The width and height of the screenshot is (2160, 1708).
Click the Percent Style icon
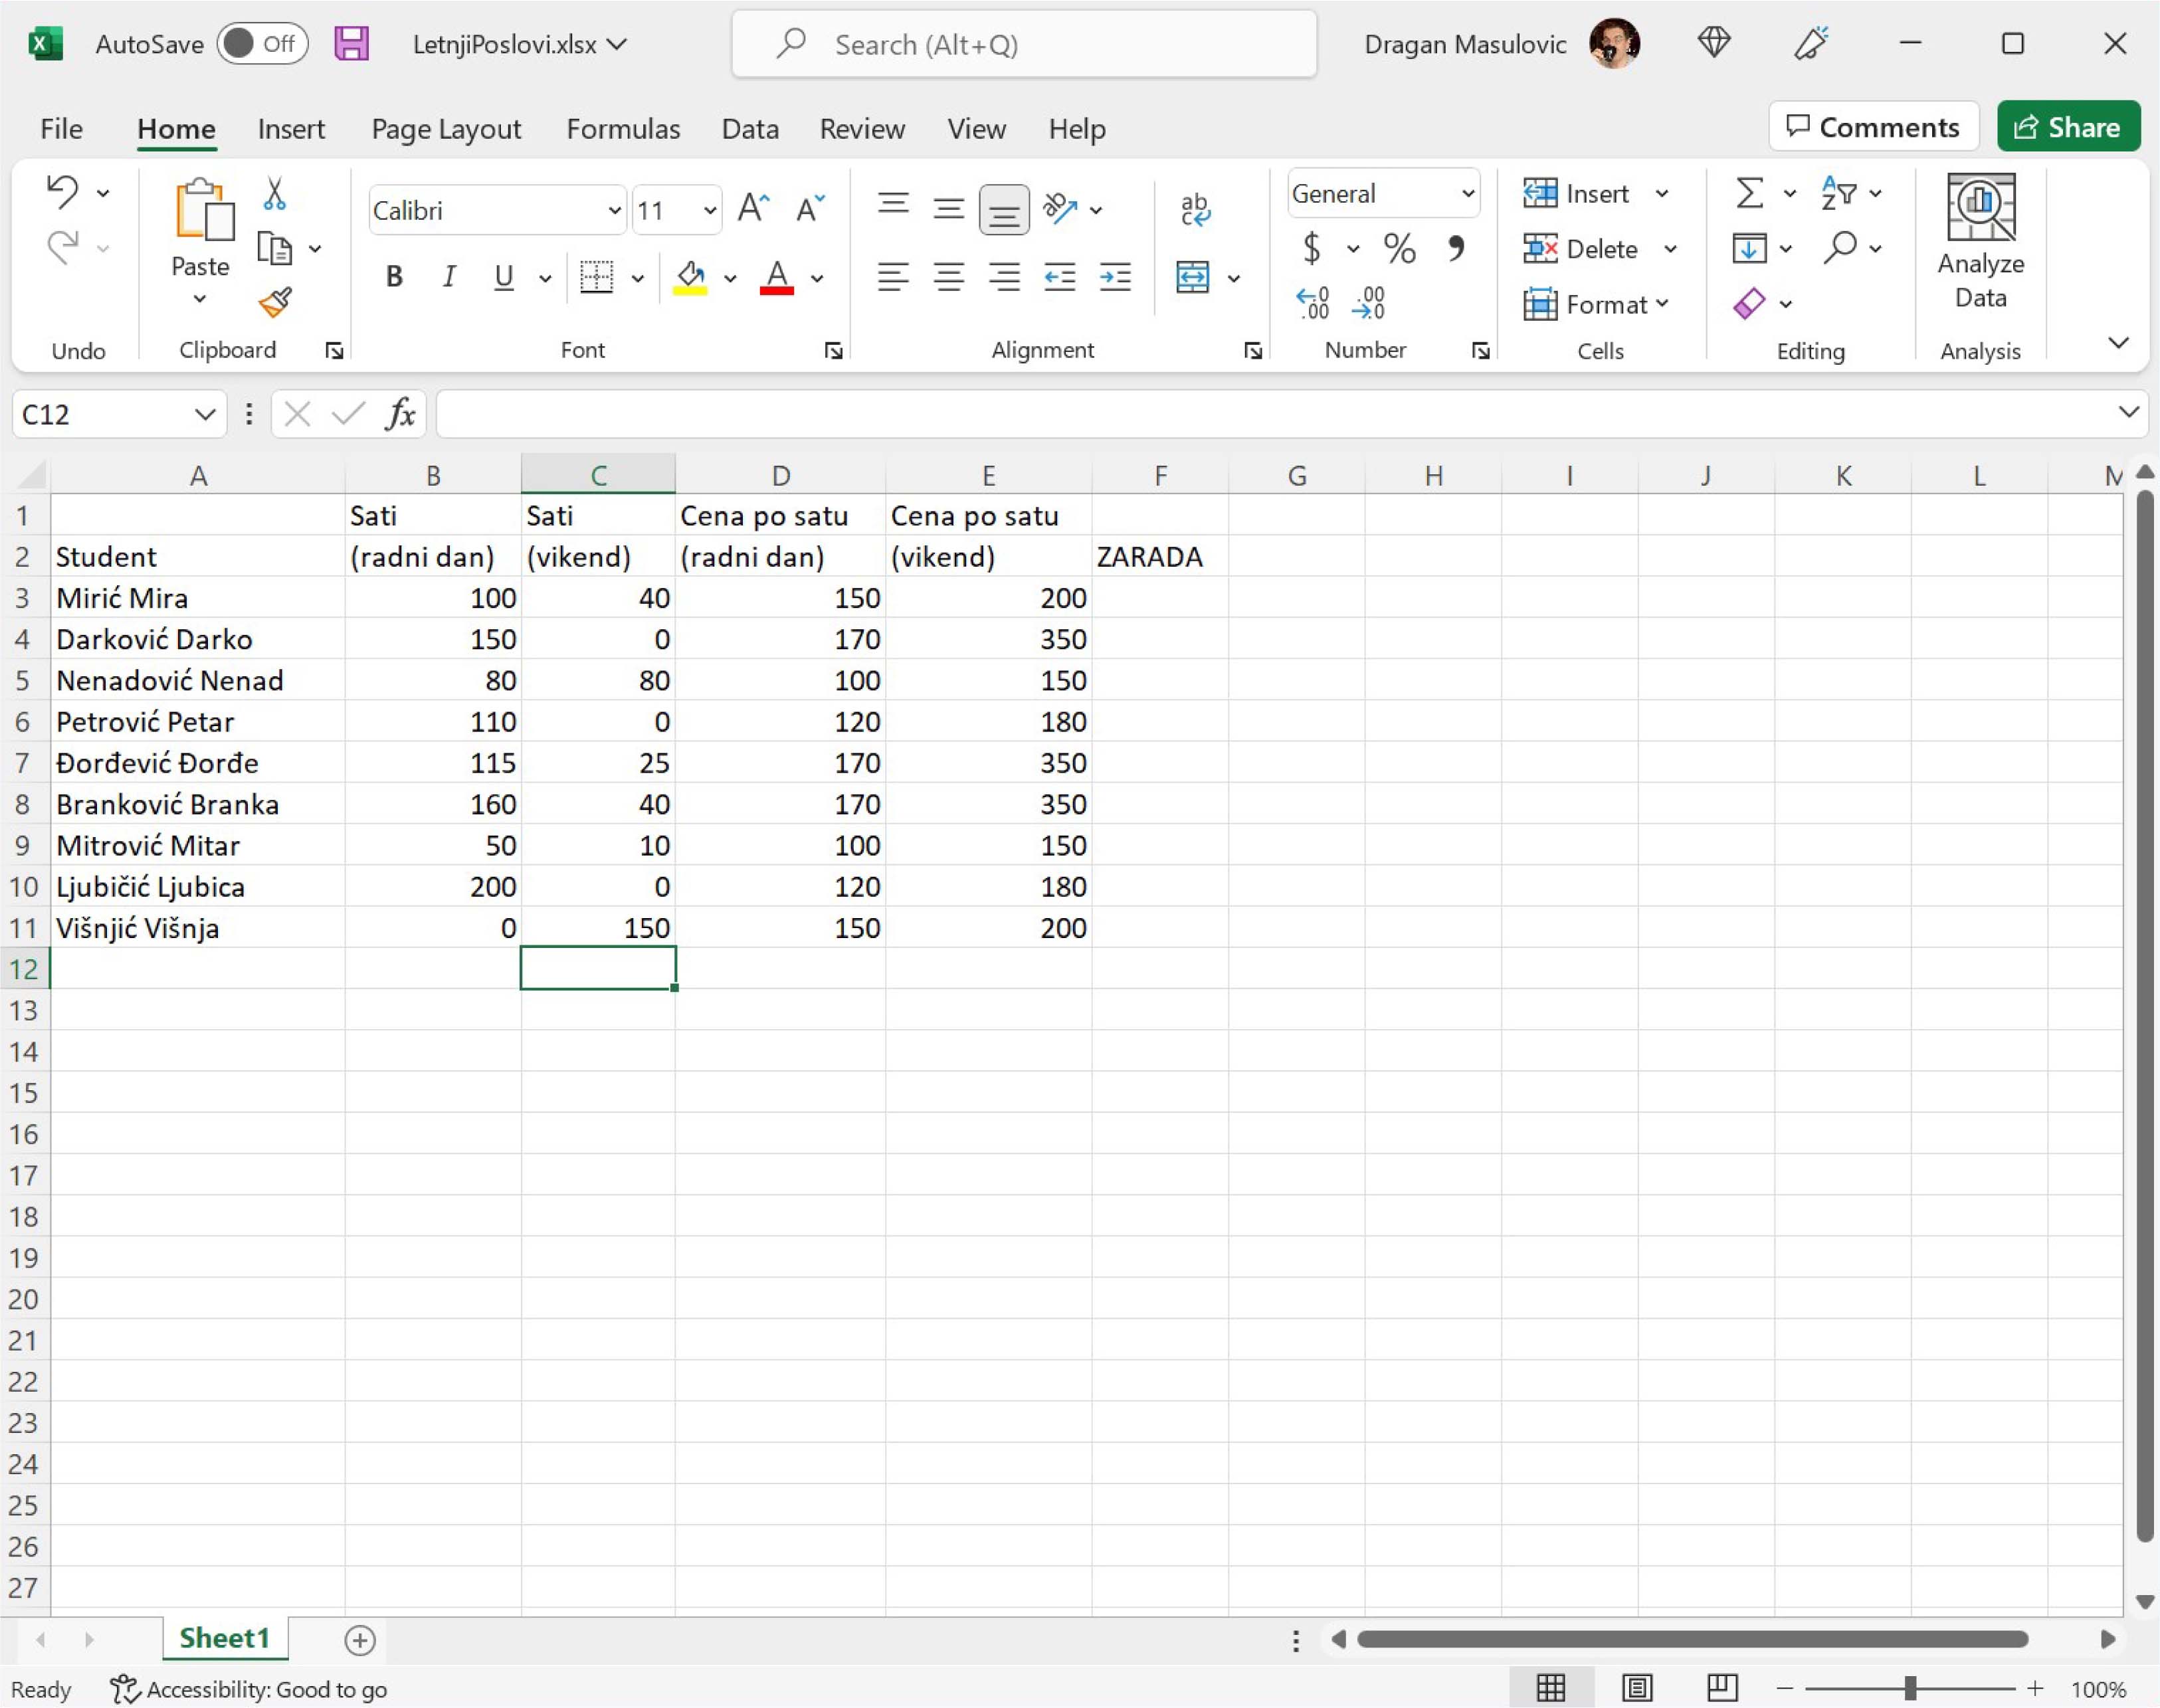(x=1399, y=248)
